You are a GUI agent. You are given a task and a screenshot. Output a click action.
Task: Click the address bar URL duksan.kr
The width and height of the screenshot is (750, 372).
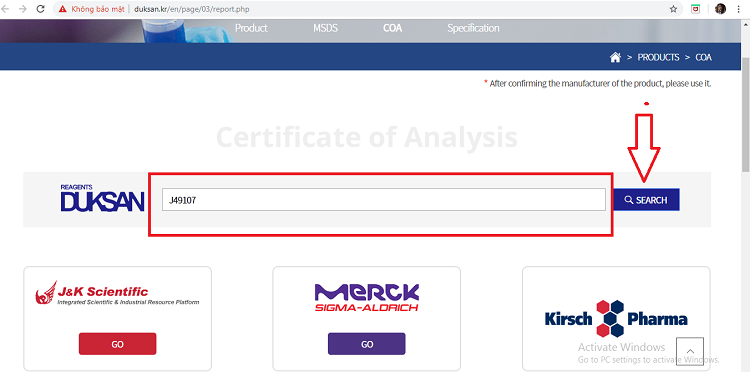tap(191, 9)
